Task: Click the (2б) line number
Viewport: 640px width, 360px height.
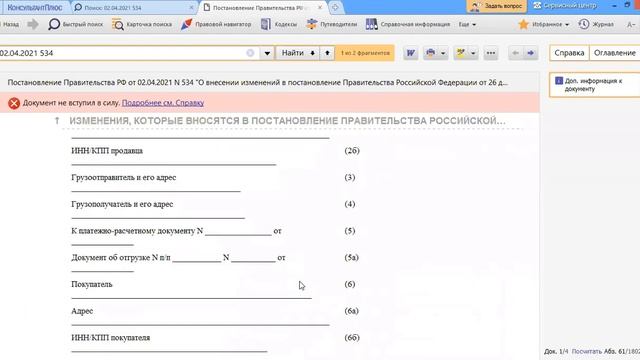Action: 352,151
